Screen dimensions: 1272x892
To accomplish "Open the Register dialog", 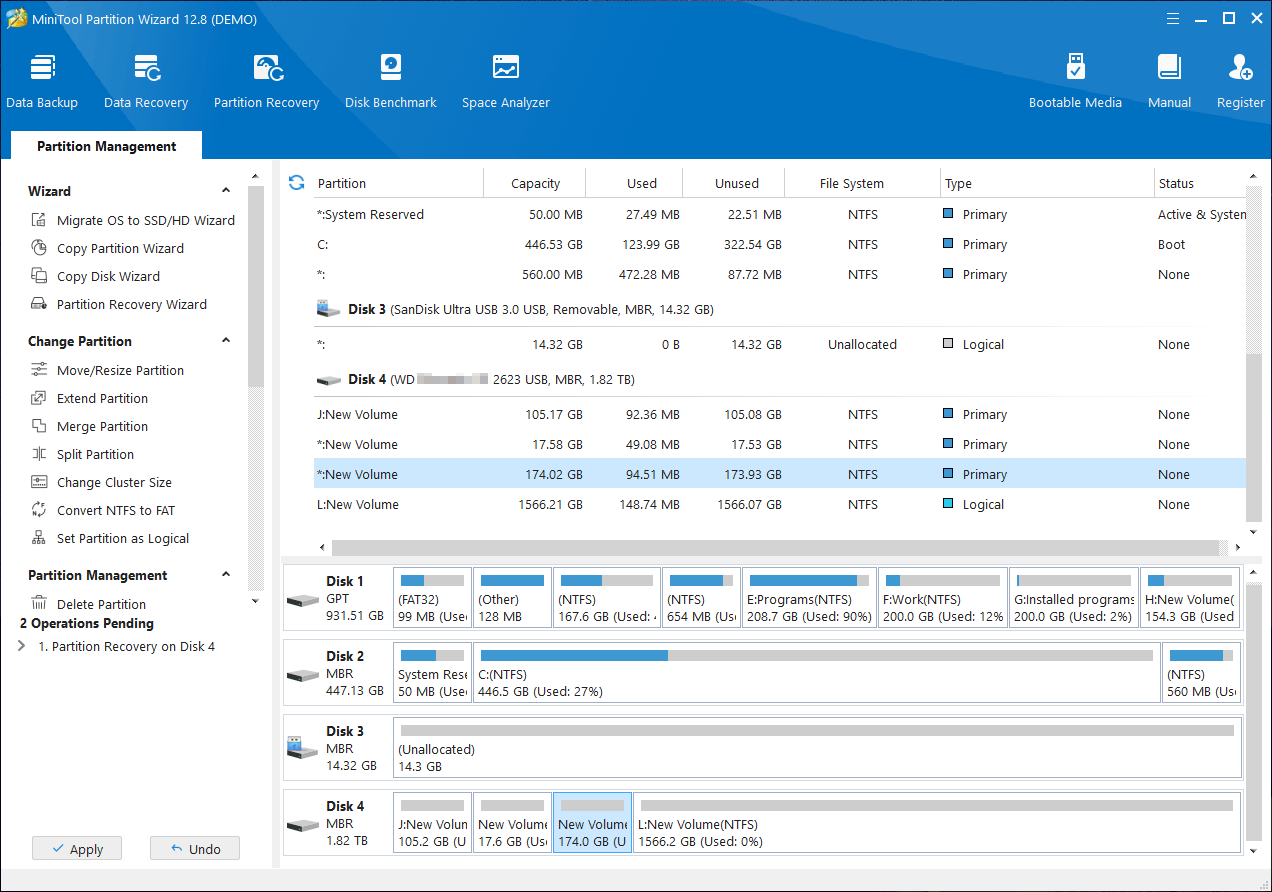I will [x=1240, y=82].
